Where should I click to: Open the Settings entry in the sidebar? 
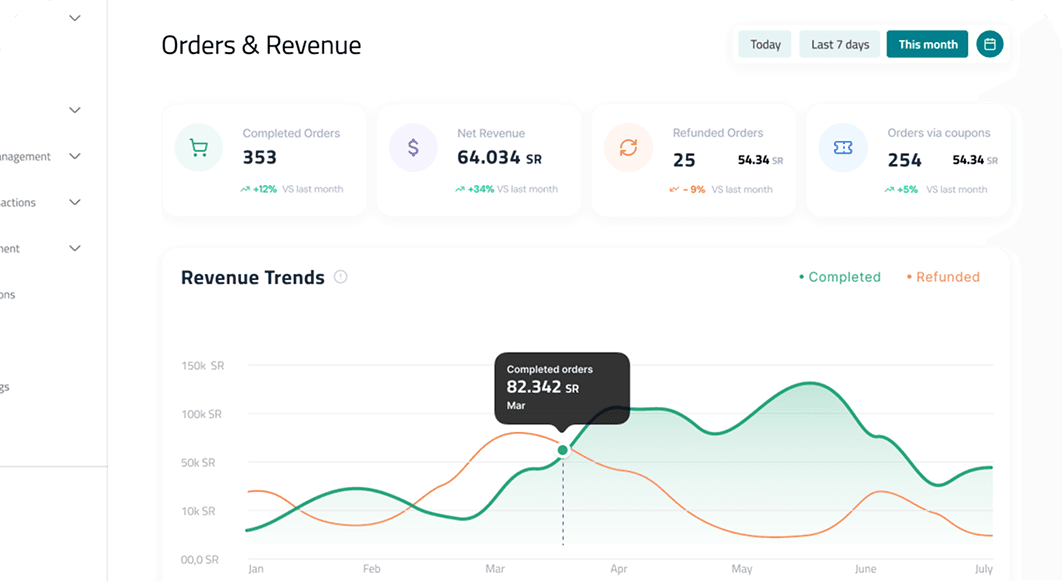click(x=8, y=386)
